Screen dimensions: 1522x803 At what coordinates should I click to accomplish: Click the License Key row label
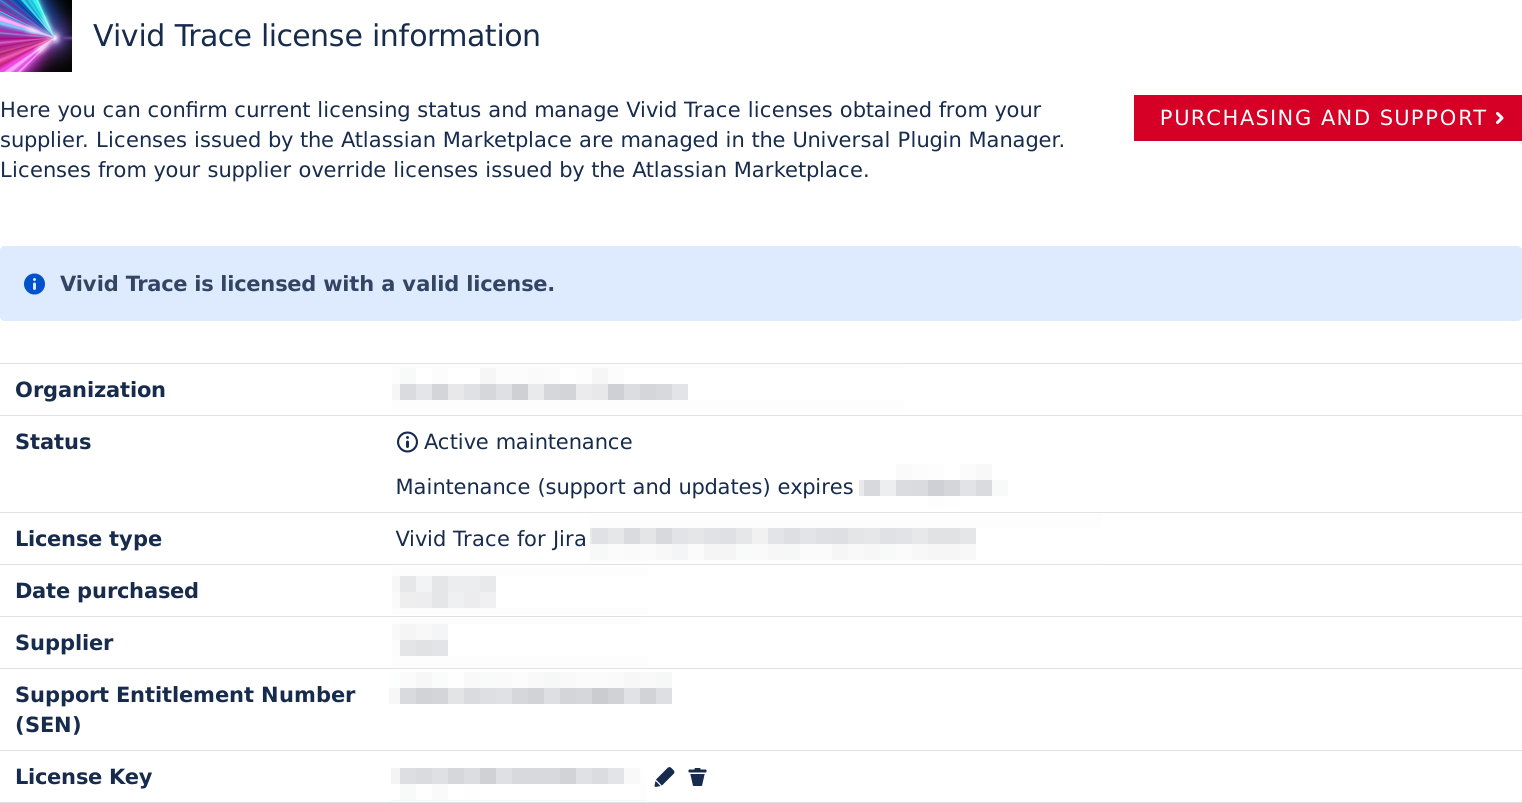pos(83,777)
